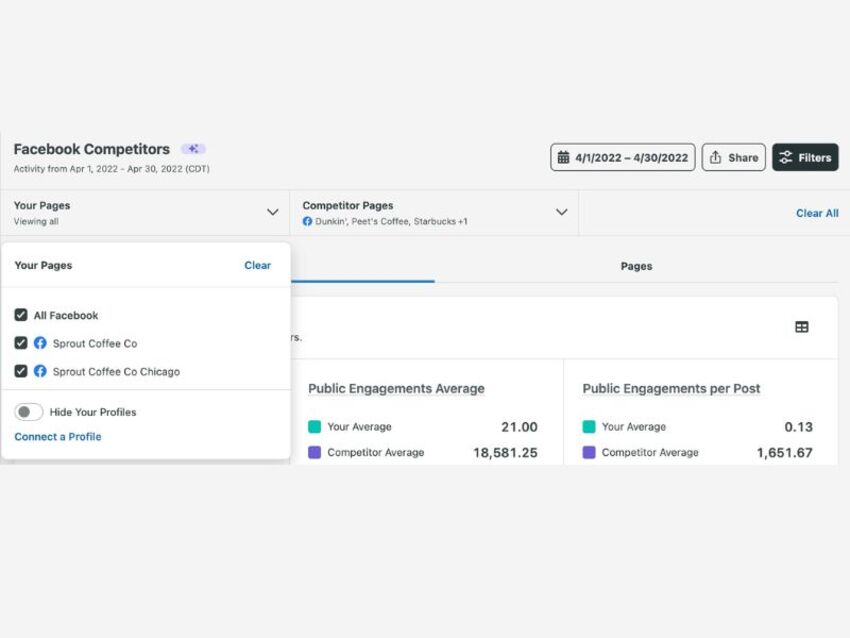Enable the Hide Your Profiles toggle
The image size is (850, 638).
click(28, 412)
